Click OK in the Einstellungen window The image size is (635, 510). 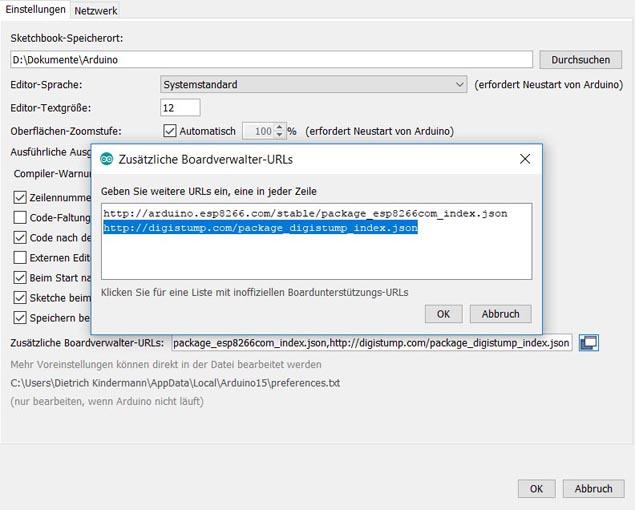pos(537,489)
